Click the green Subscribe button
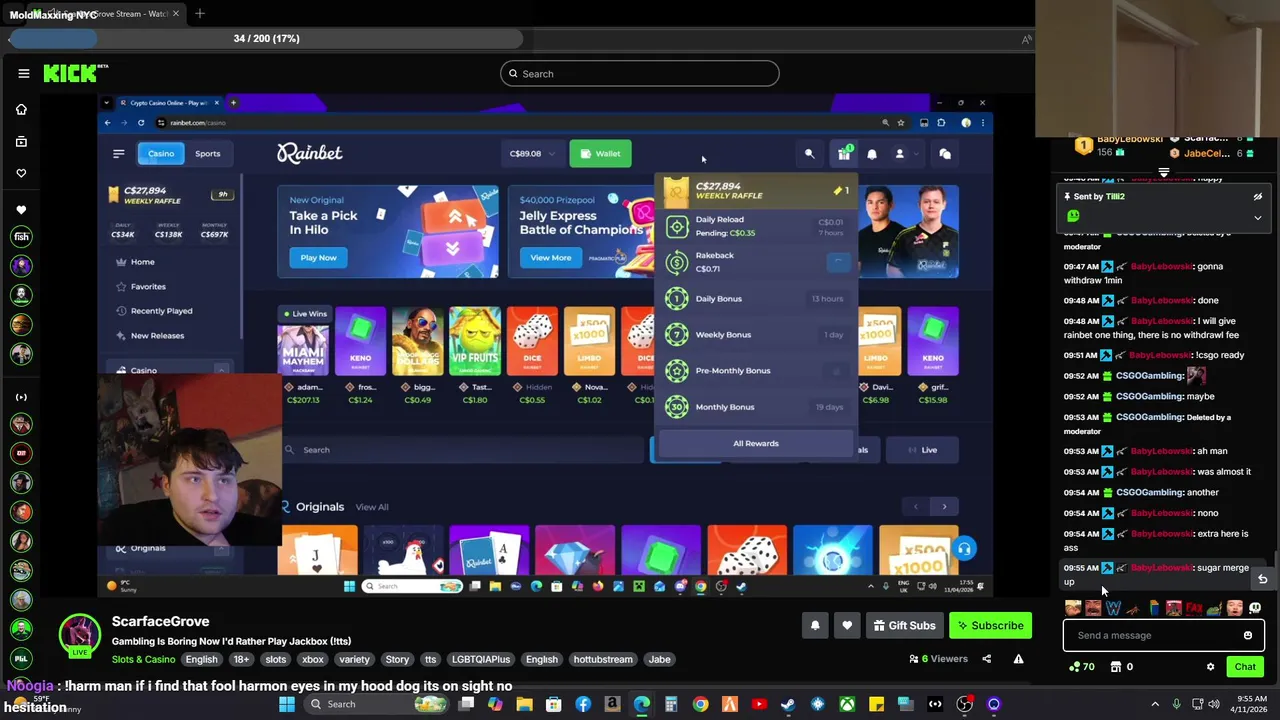 990,626
